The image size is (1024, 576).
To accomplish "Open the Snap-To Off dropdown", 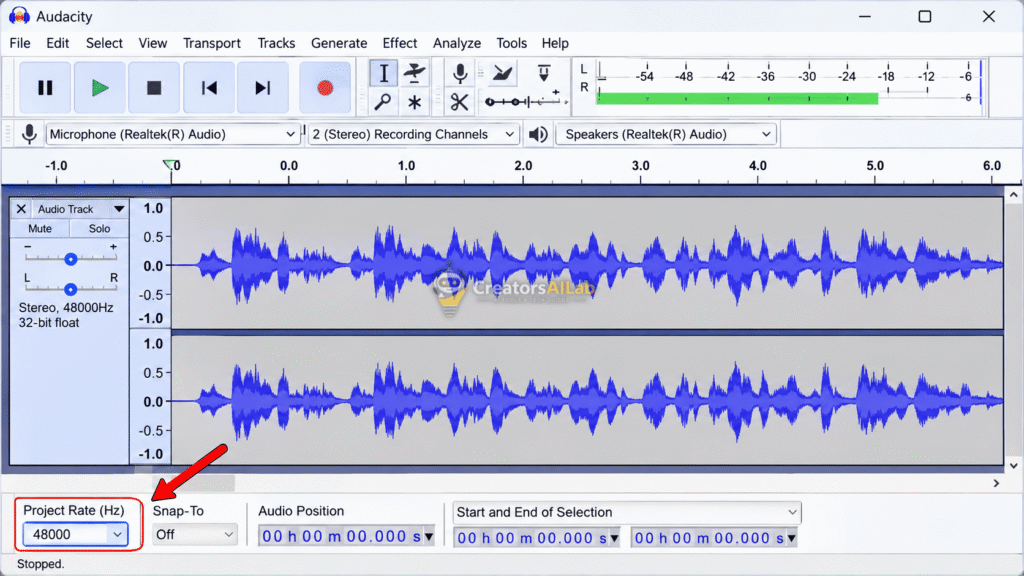I will tap(194, 535).
